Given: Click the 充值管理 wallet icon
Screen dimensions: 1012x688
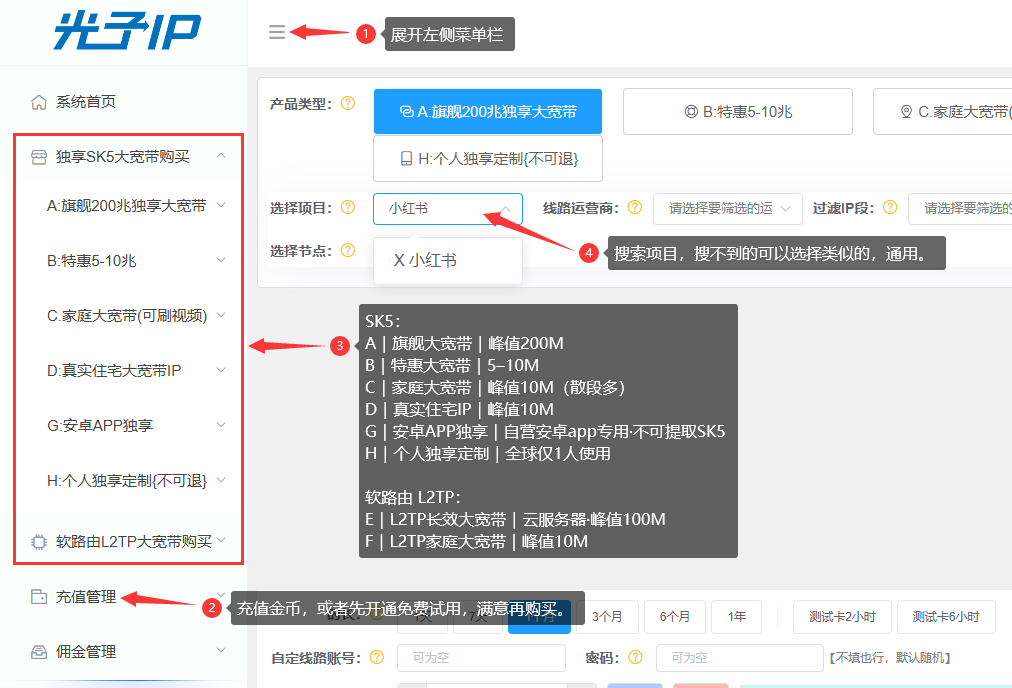Looking at the screenshot, I should point(39,597).
